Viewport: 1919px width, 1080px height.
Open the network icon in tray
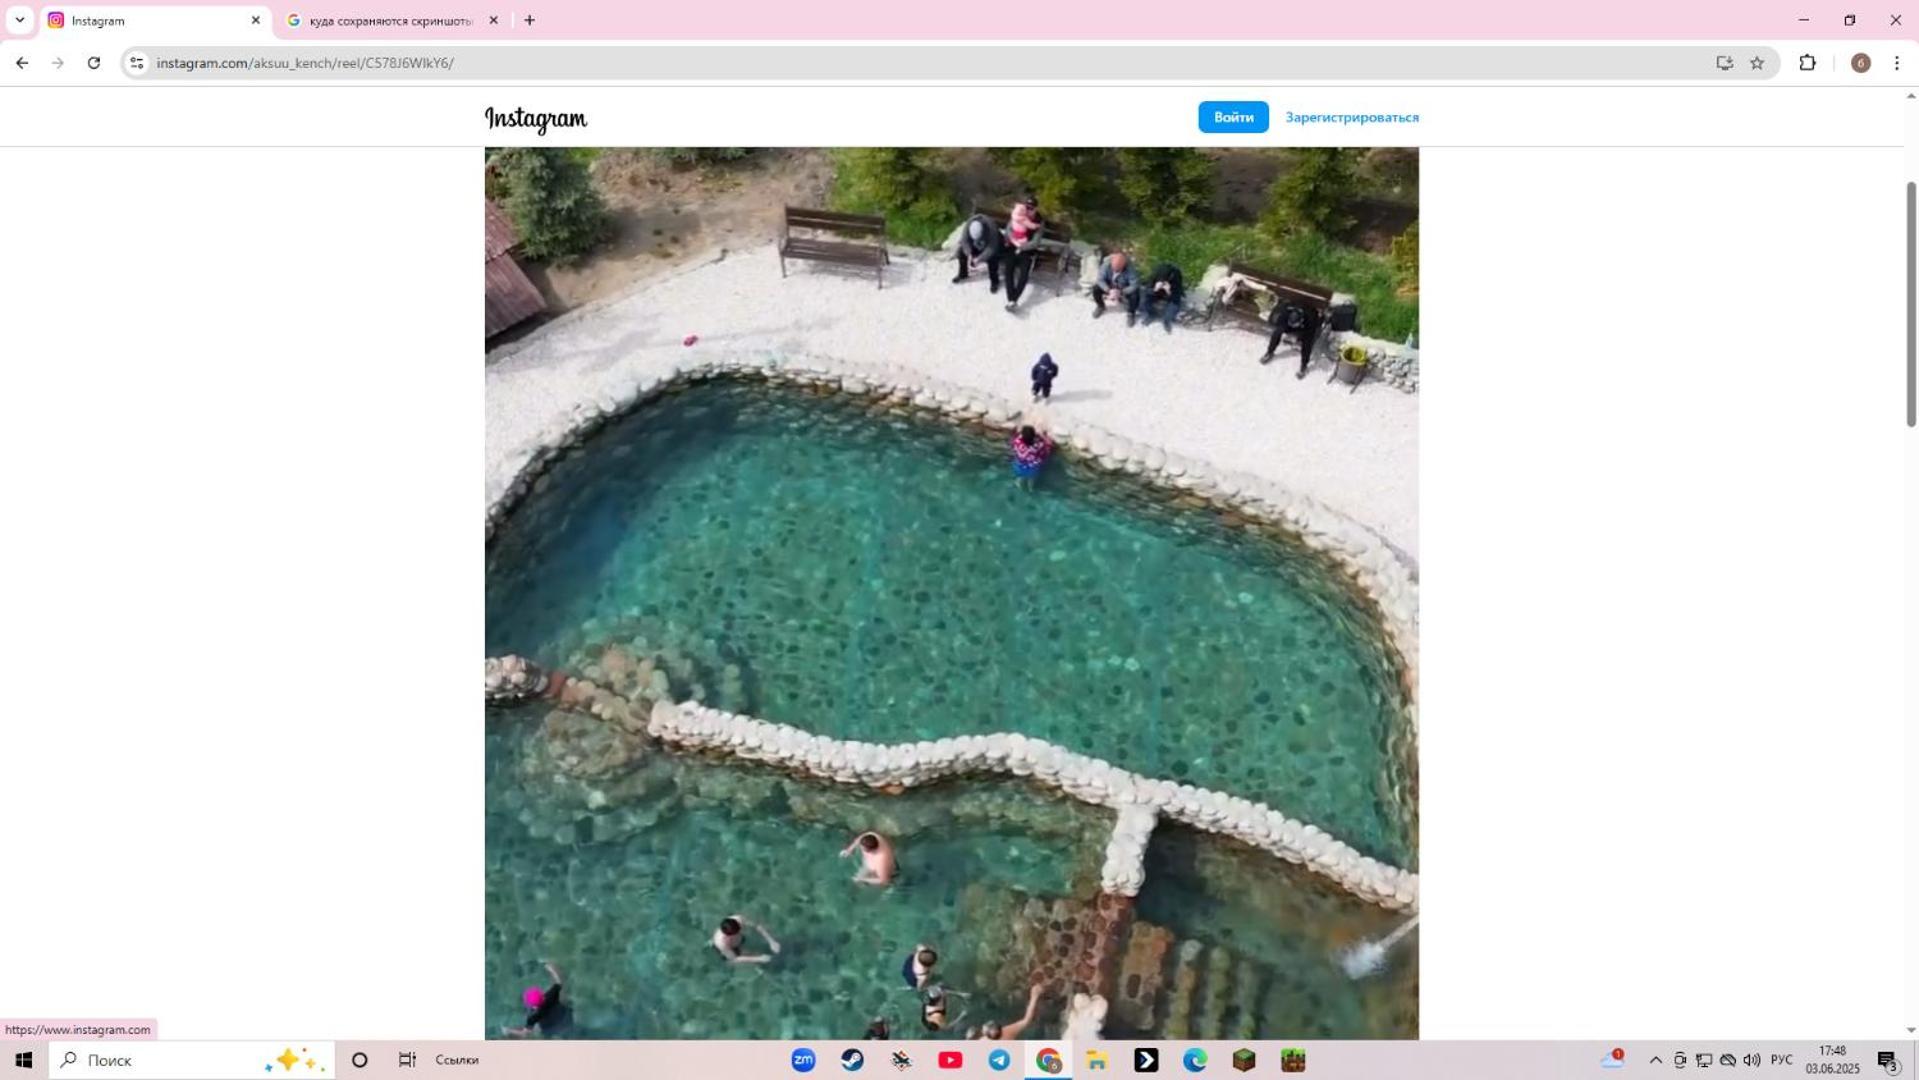[1704, 1060]
